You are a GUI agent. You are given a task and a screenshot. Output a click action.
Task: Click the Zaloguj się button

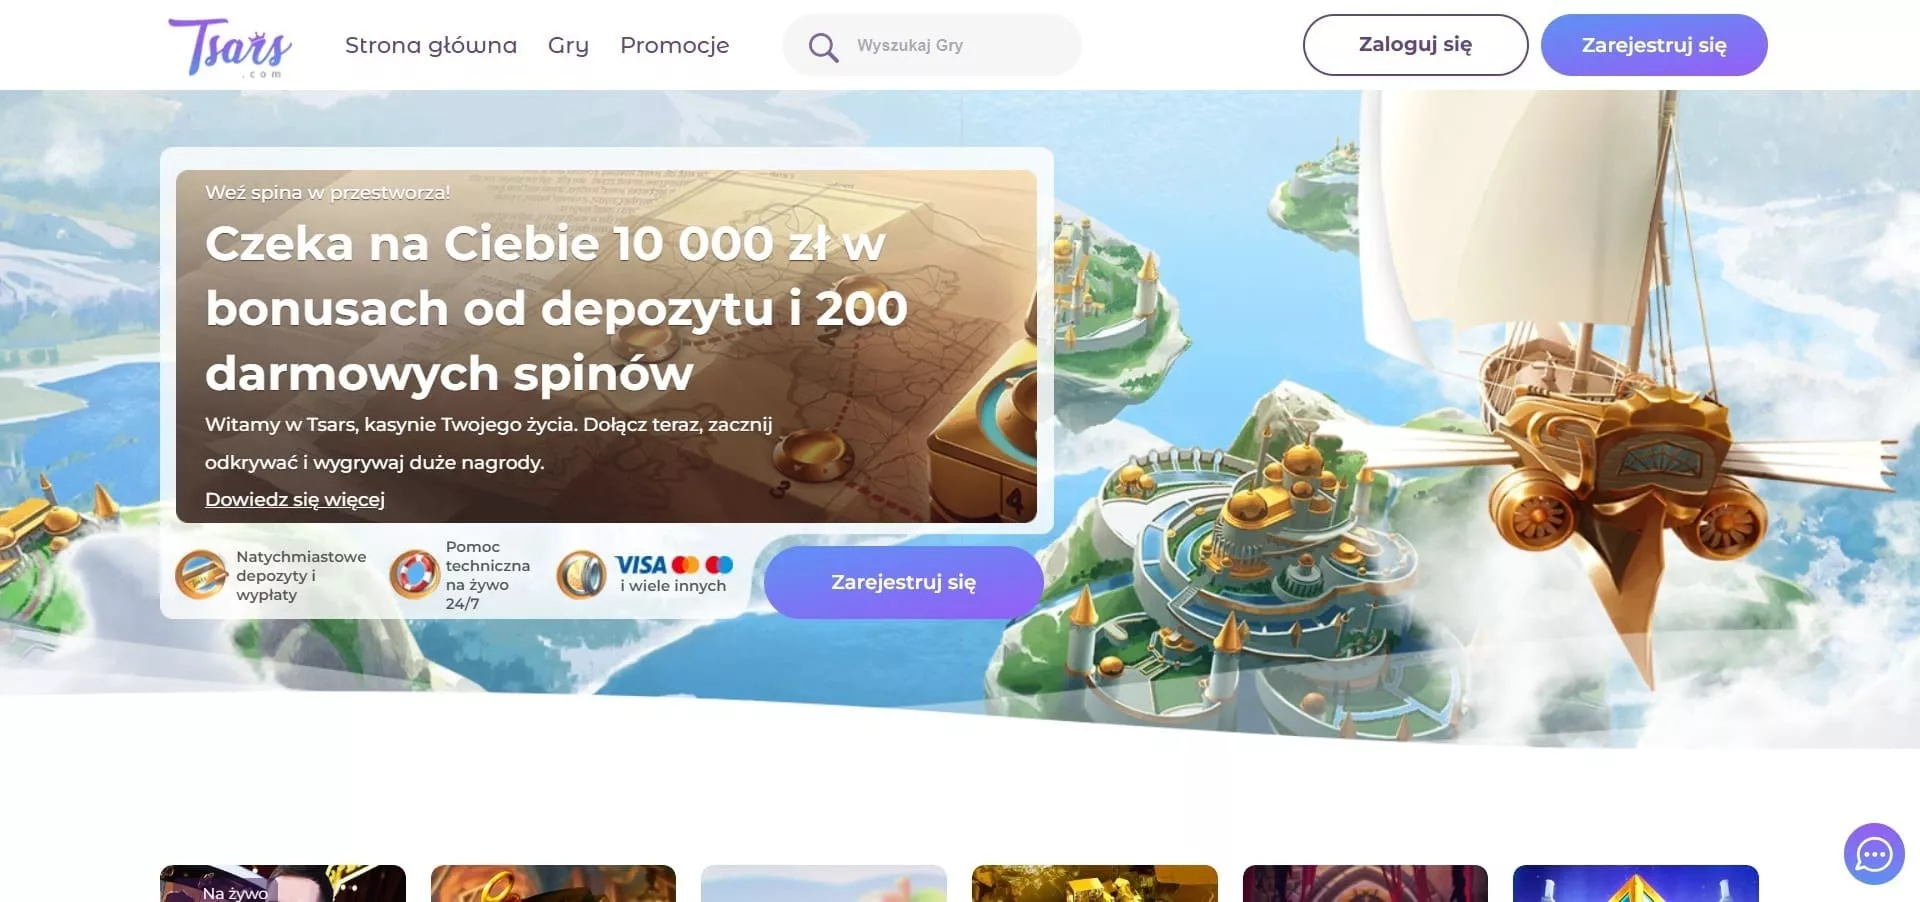point(1415,45)
